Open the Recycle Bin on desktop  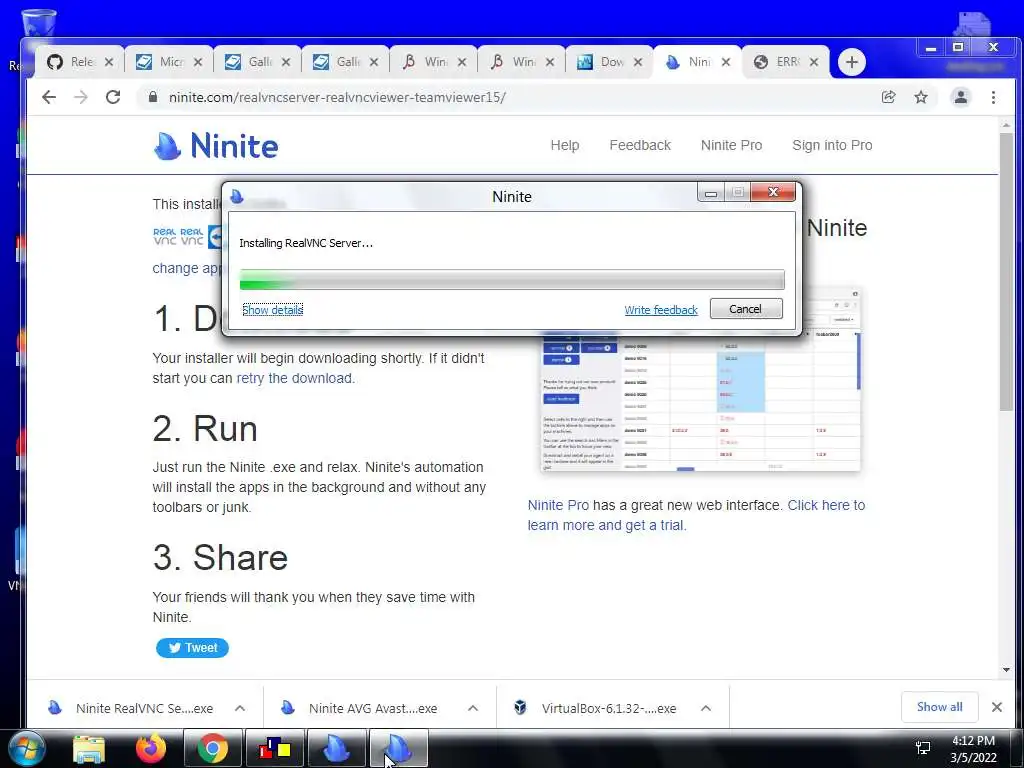[38, 24]
